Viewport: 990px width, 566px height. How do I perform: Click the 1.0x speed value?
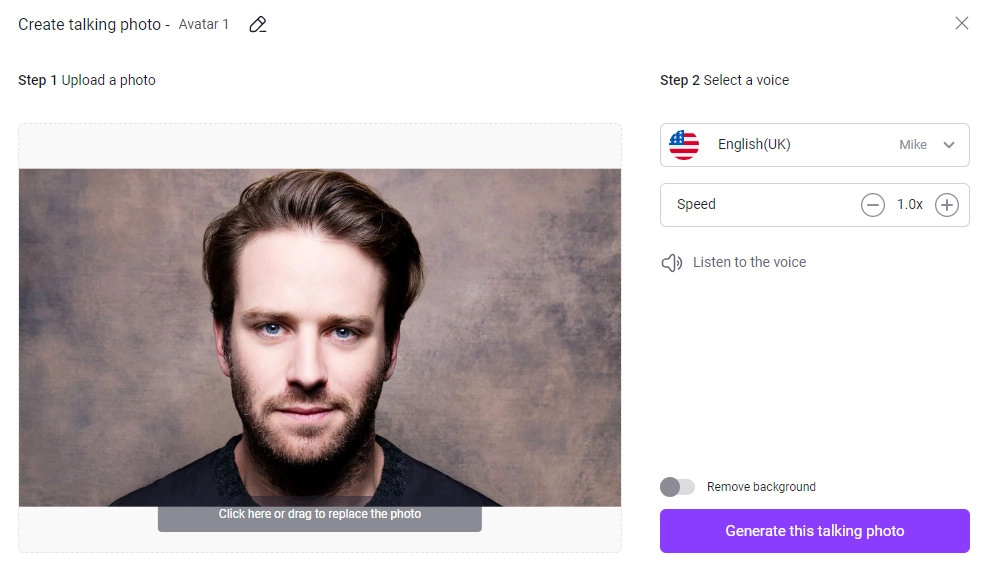click(x=909, y=205)
